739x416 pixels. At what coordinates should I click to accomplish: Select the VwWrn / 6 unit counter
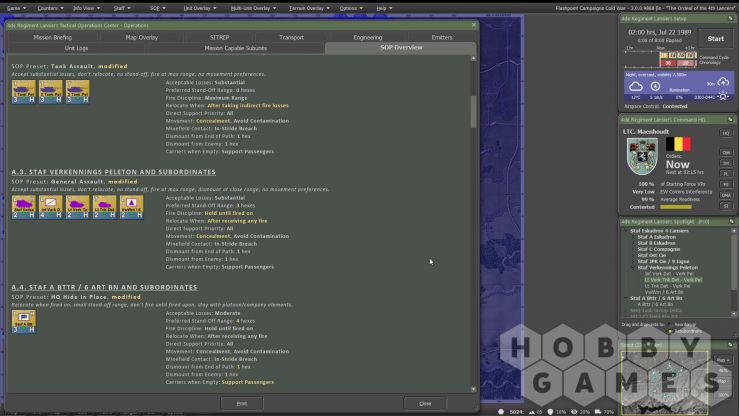[x=131, y=207]
